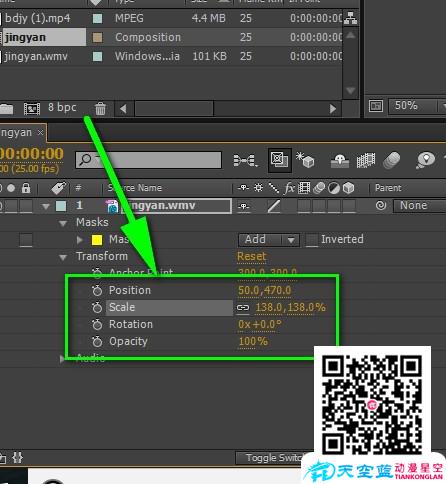Open the composition mini-flowchart icon

(x=245, y=160)
